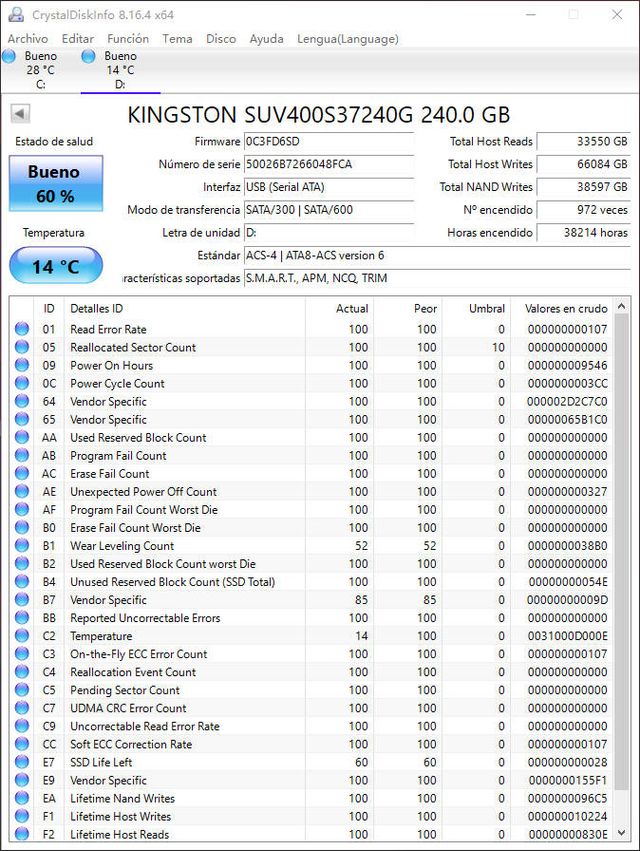The width and height of the screenshot is (640, 851).
Task: Click the 14 °C temperature button
Action: [x=54, y=267]
